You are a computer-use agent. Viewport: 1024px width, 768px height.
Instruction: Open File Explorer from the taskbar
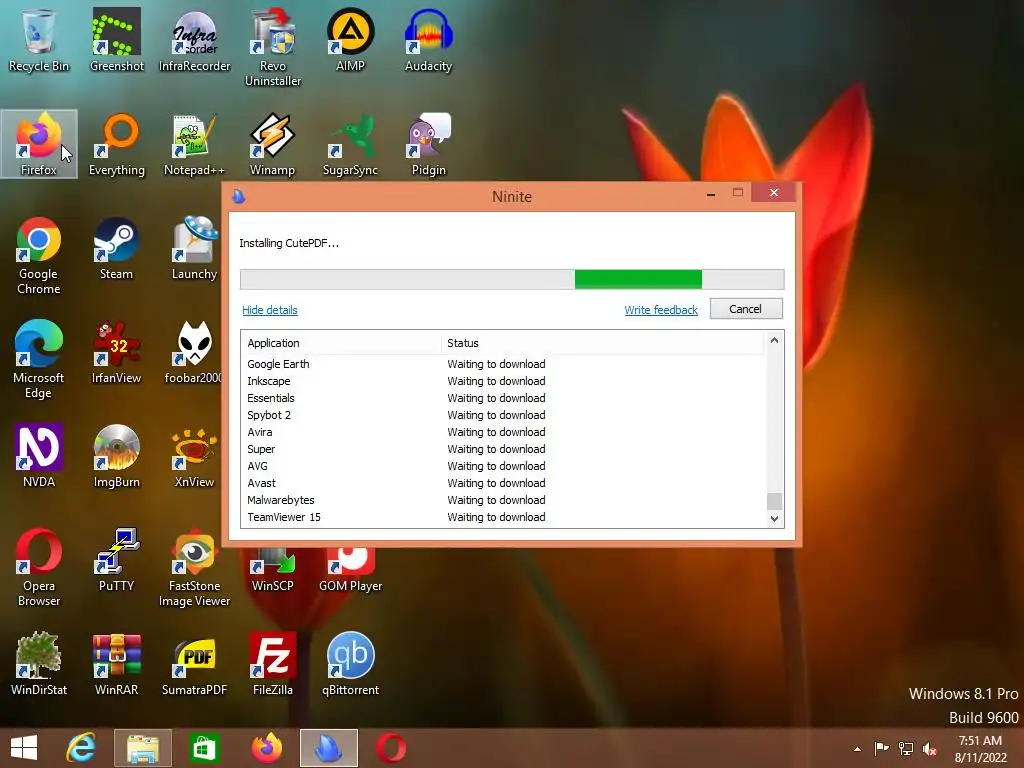coord(143,748)
